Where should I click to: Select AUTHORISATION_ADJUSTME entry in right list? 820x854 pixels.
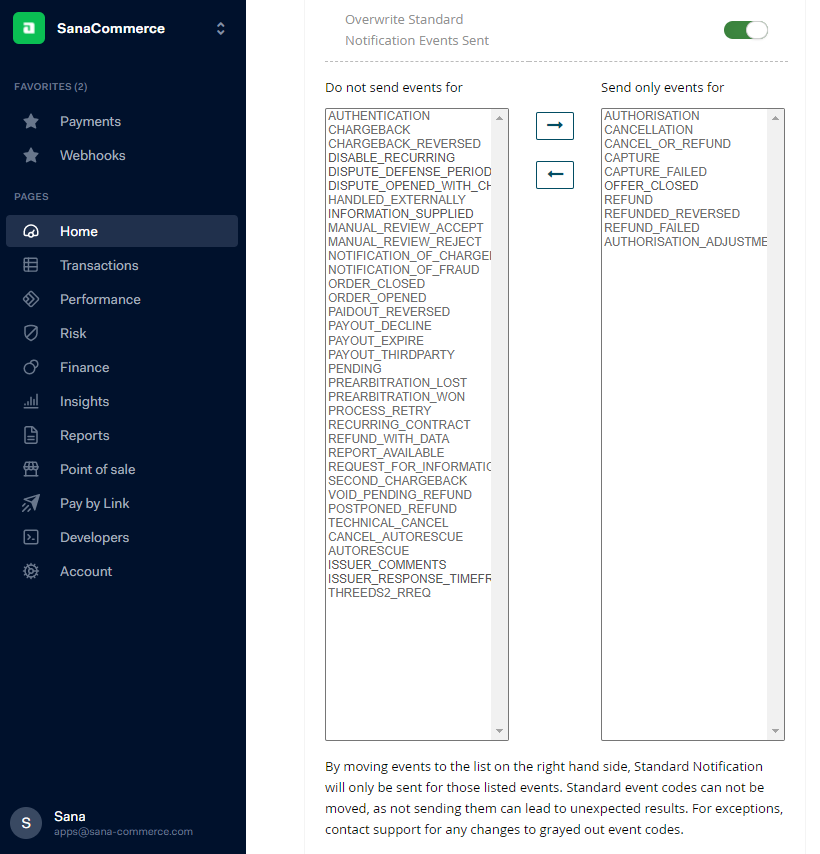[x=685, y=242]
